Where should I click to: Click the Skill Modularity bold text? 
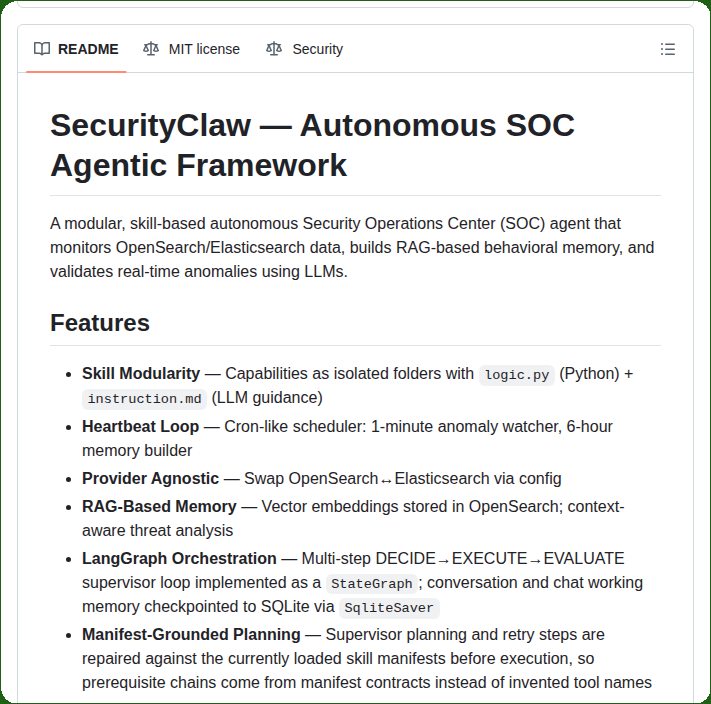tap(141, 374)
